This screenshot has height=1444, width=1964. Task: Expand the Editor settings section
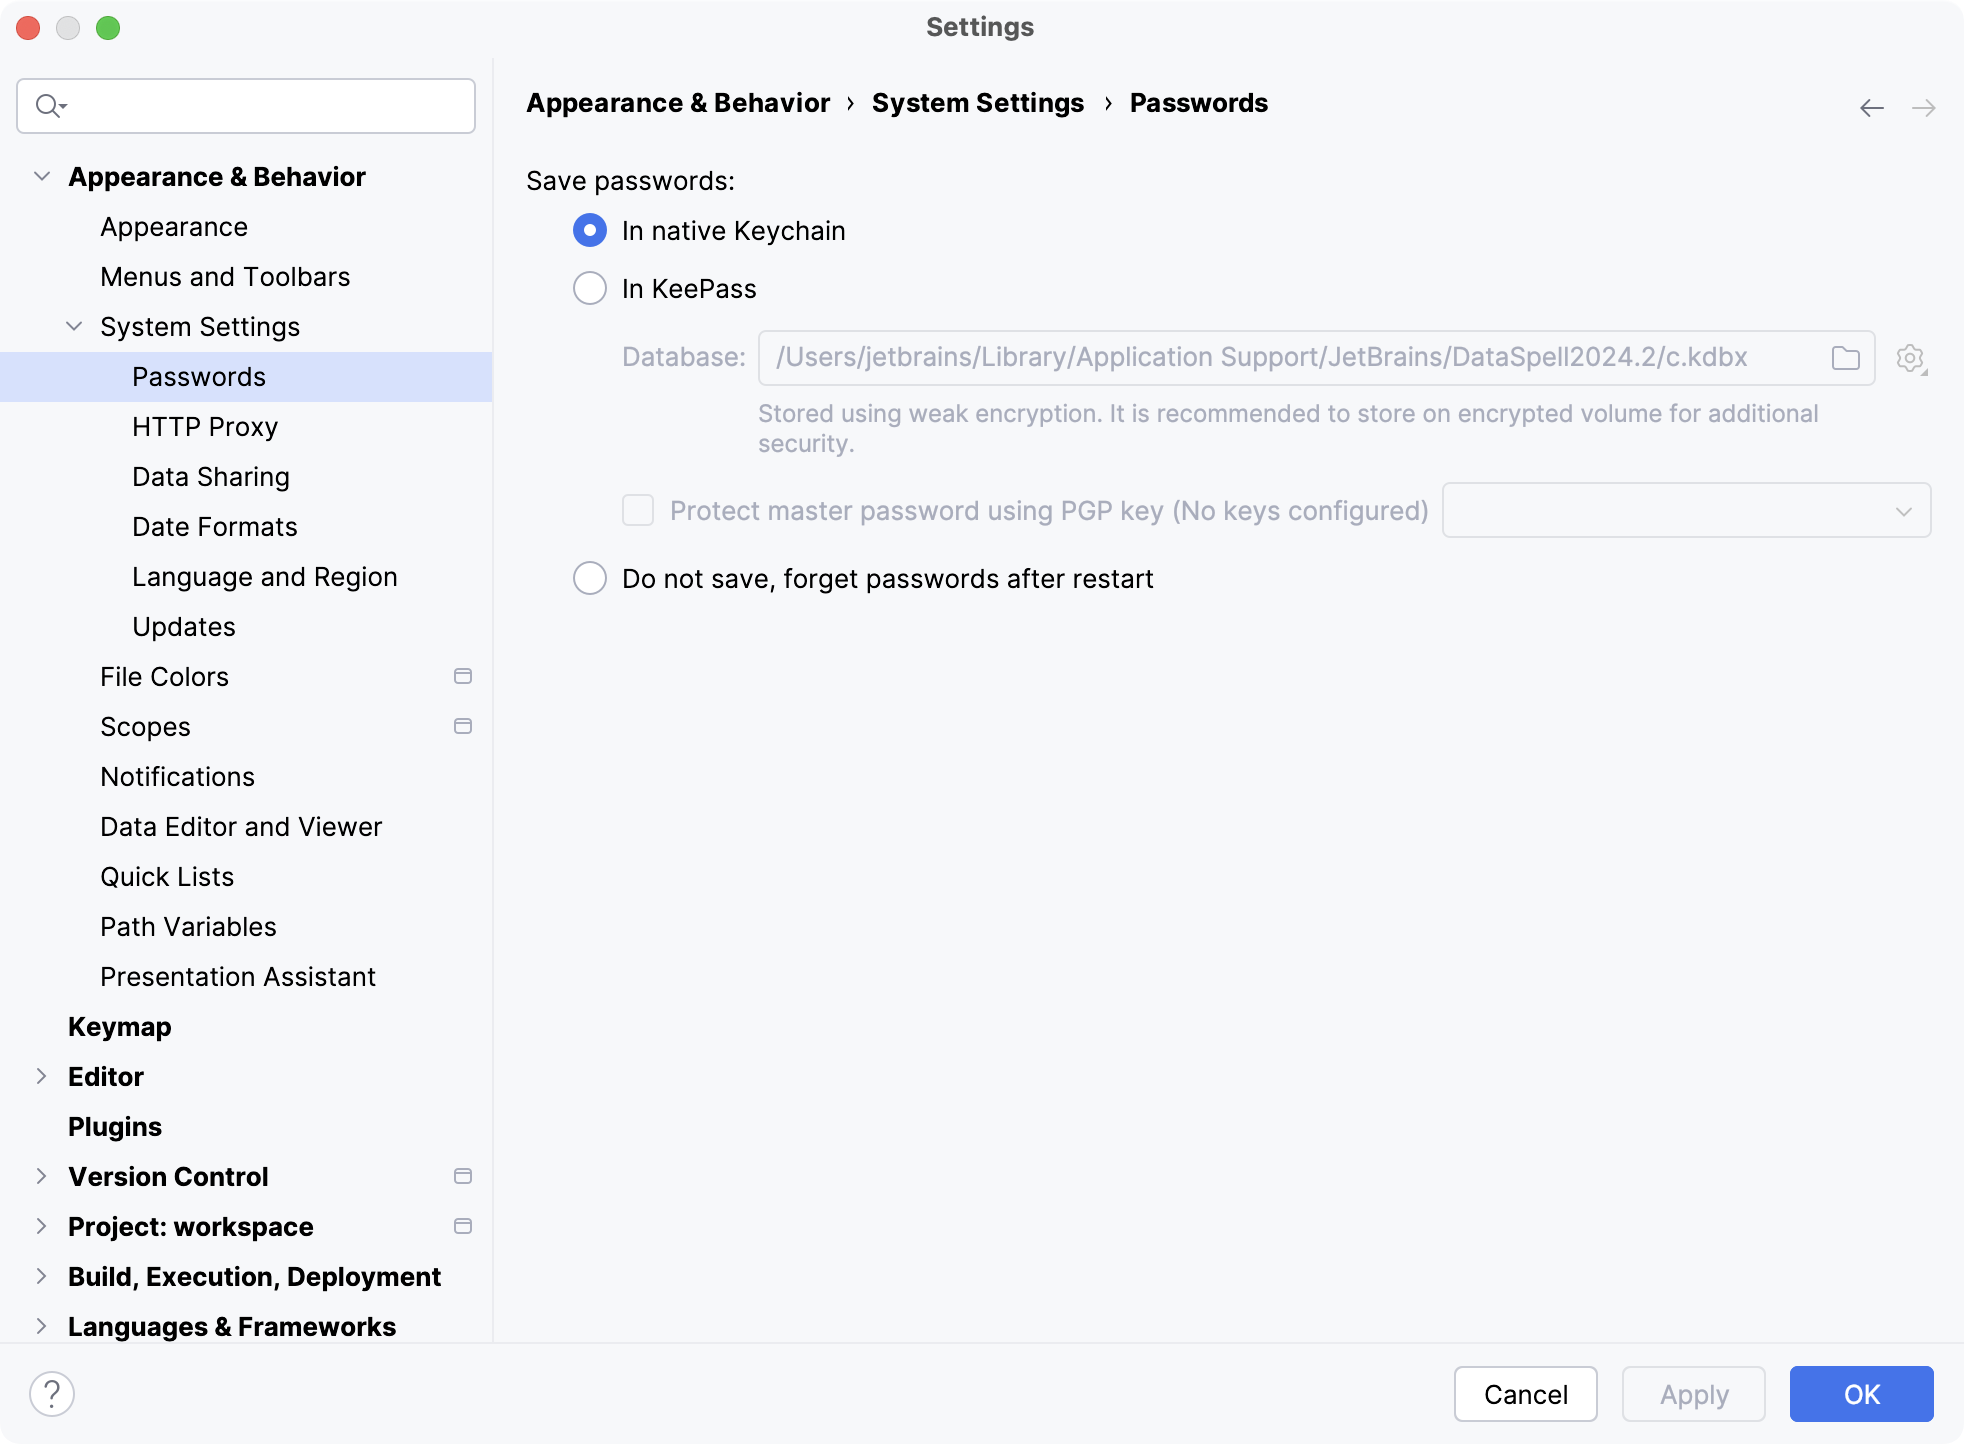pyautogui.click(x=41, y=1076)
